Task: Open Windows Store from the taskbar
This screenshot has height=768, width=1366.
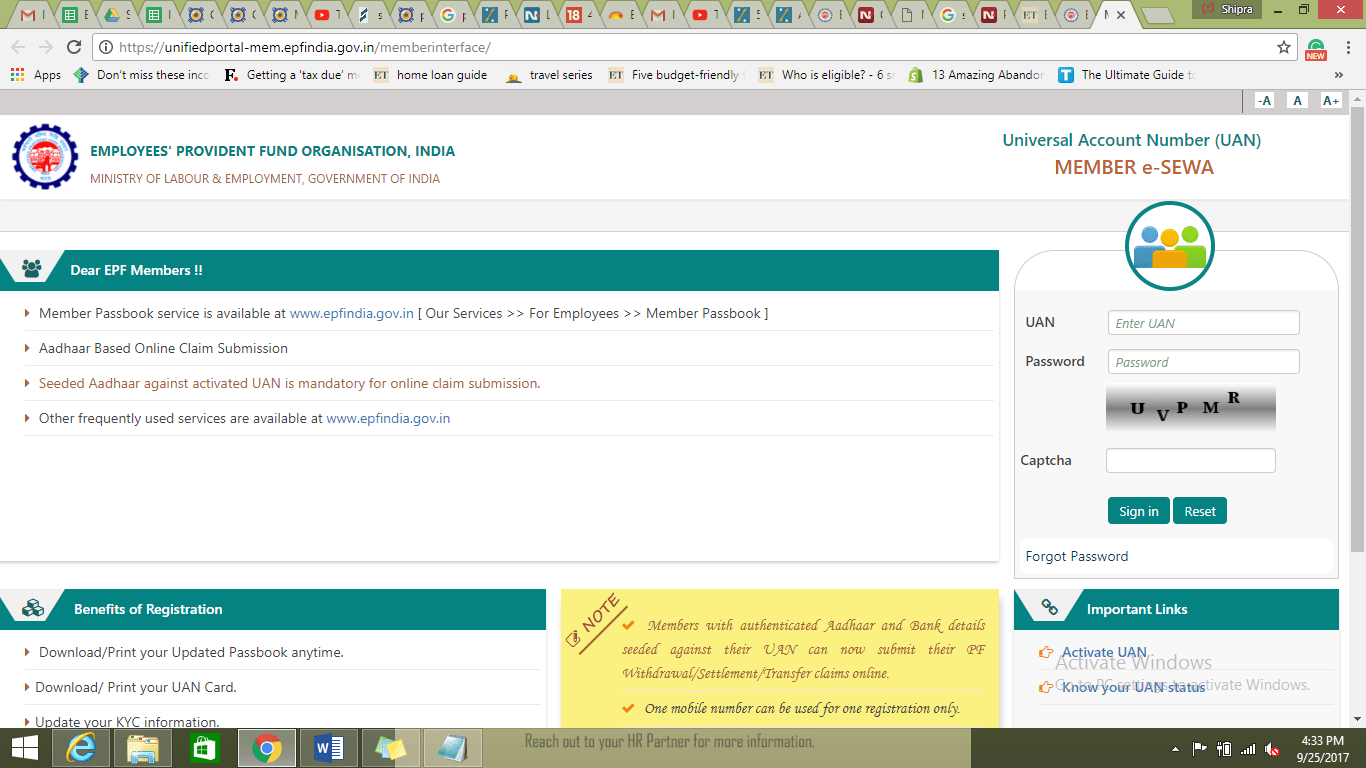Action: 205,748
